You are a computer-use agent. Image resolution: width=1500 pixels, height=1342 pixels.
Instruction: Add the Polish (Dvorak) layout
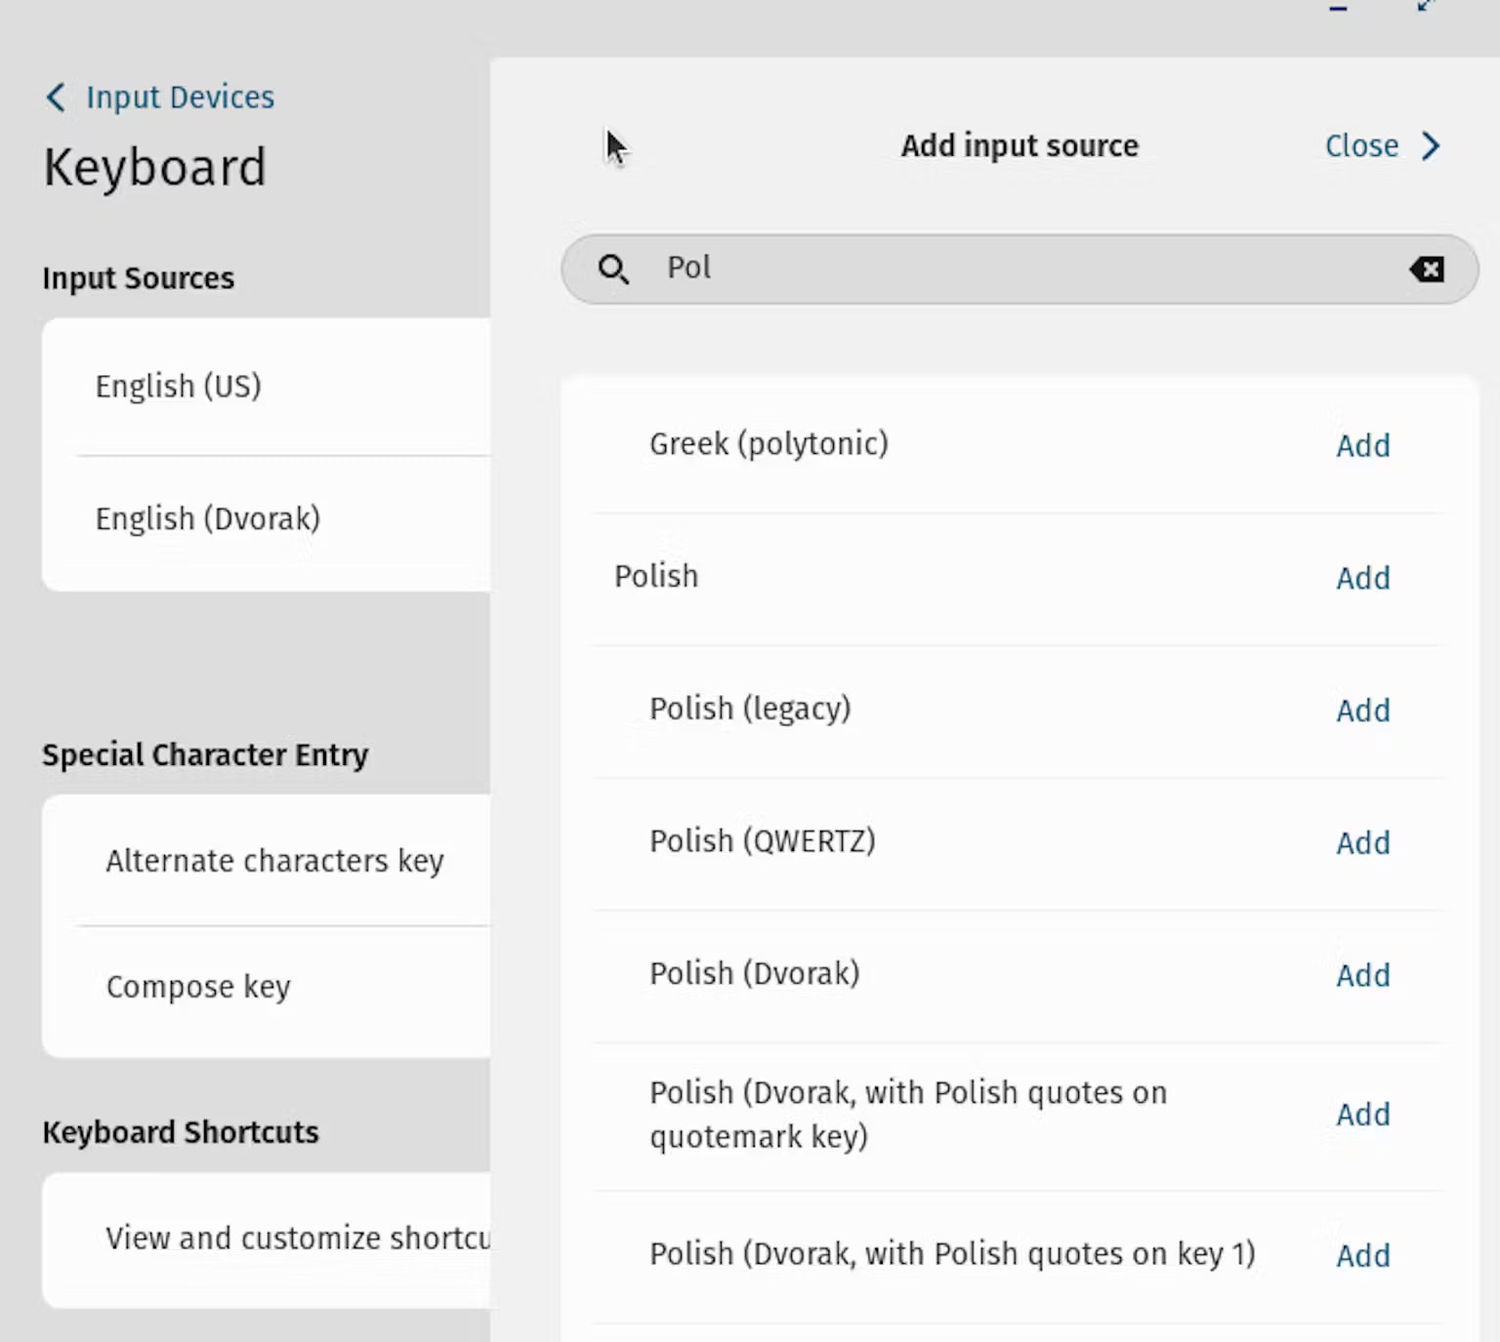[x=1362, y=975]
